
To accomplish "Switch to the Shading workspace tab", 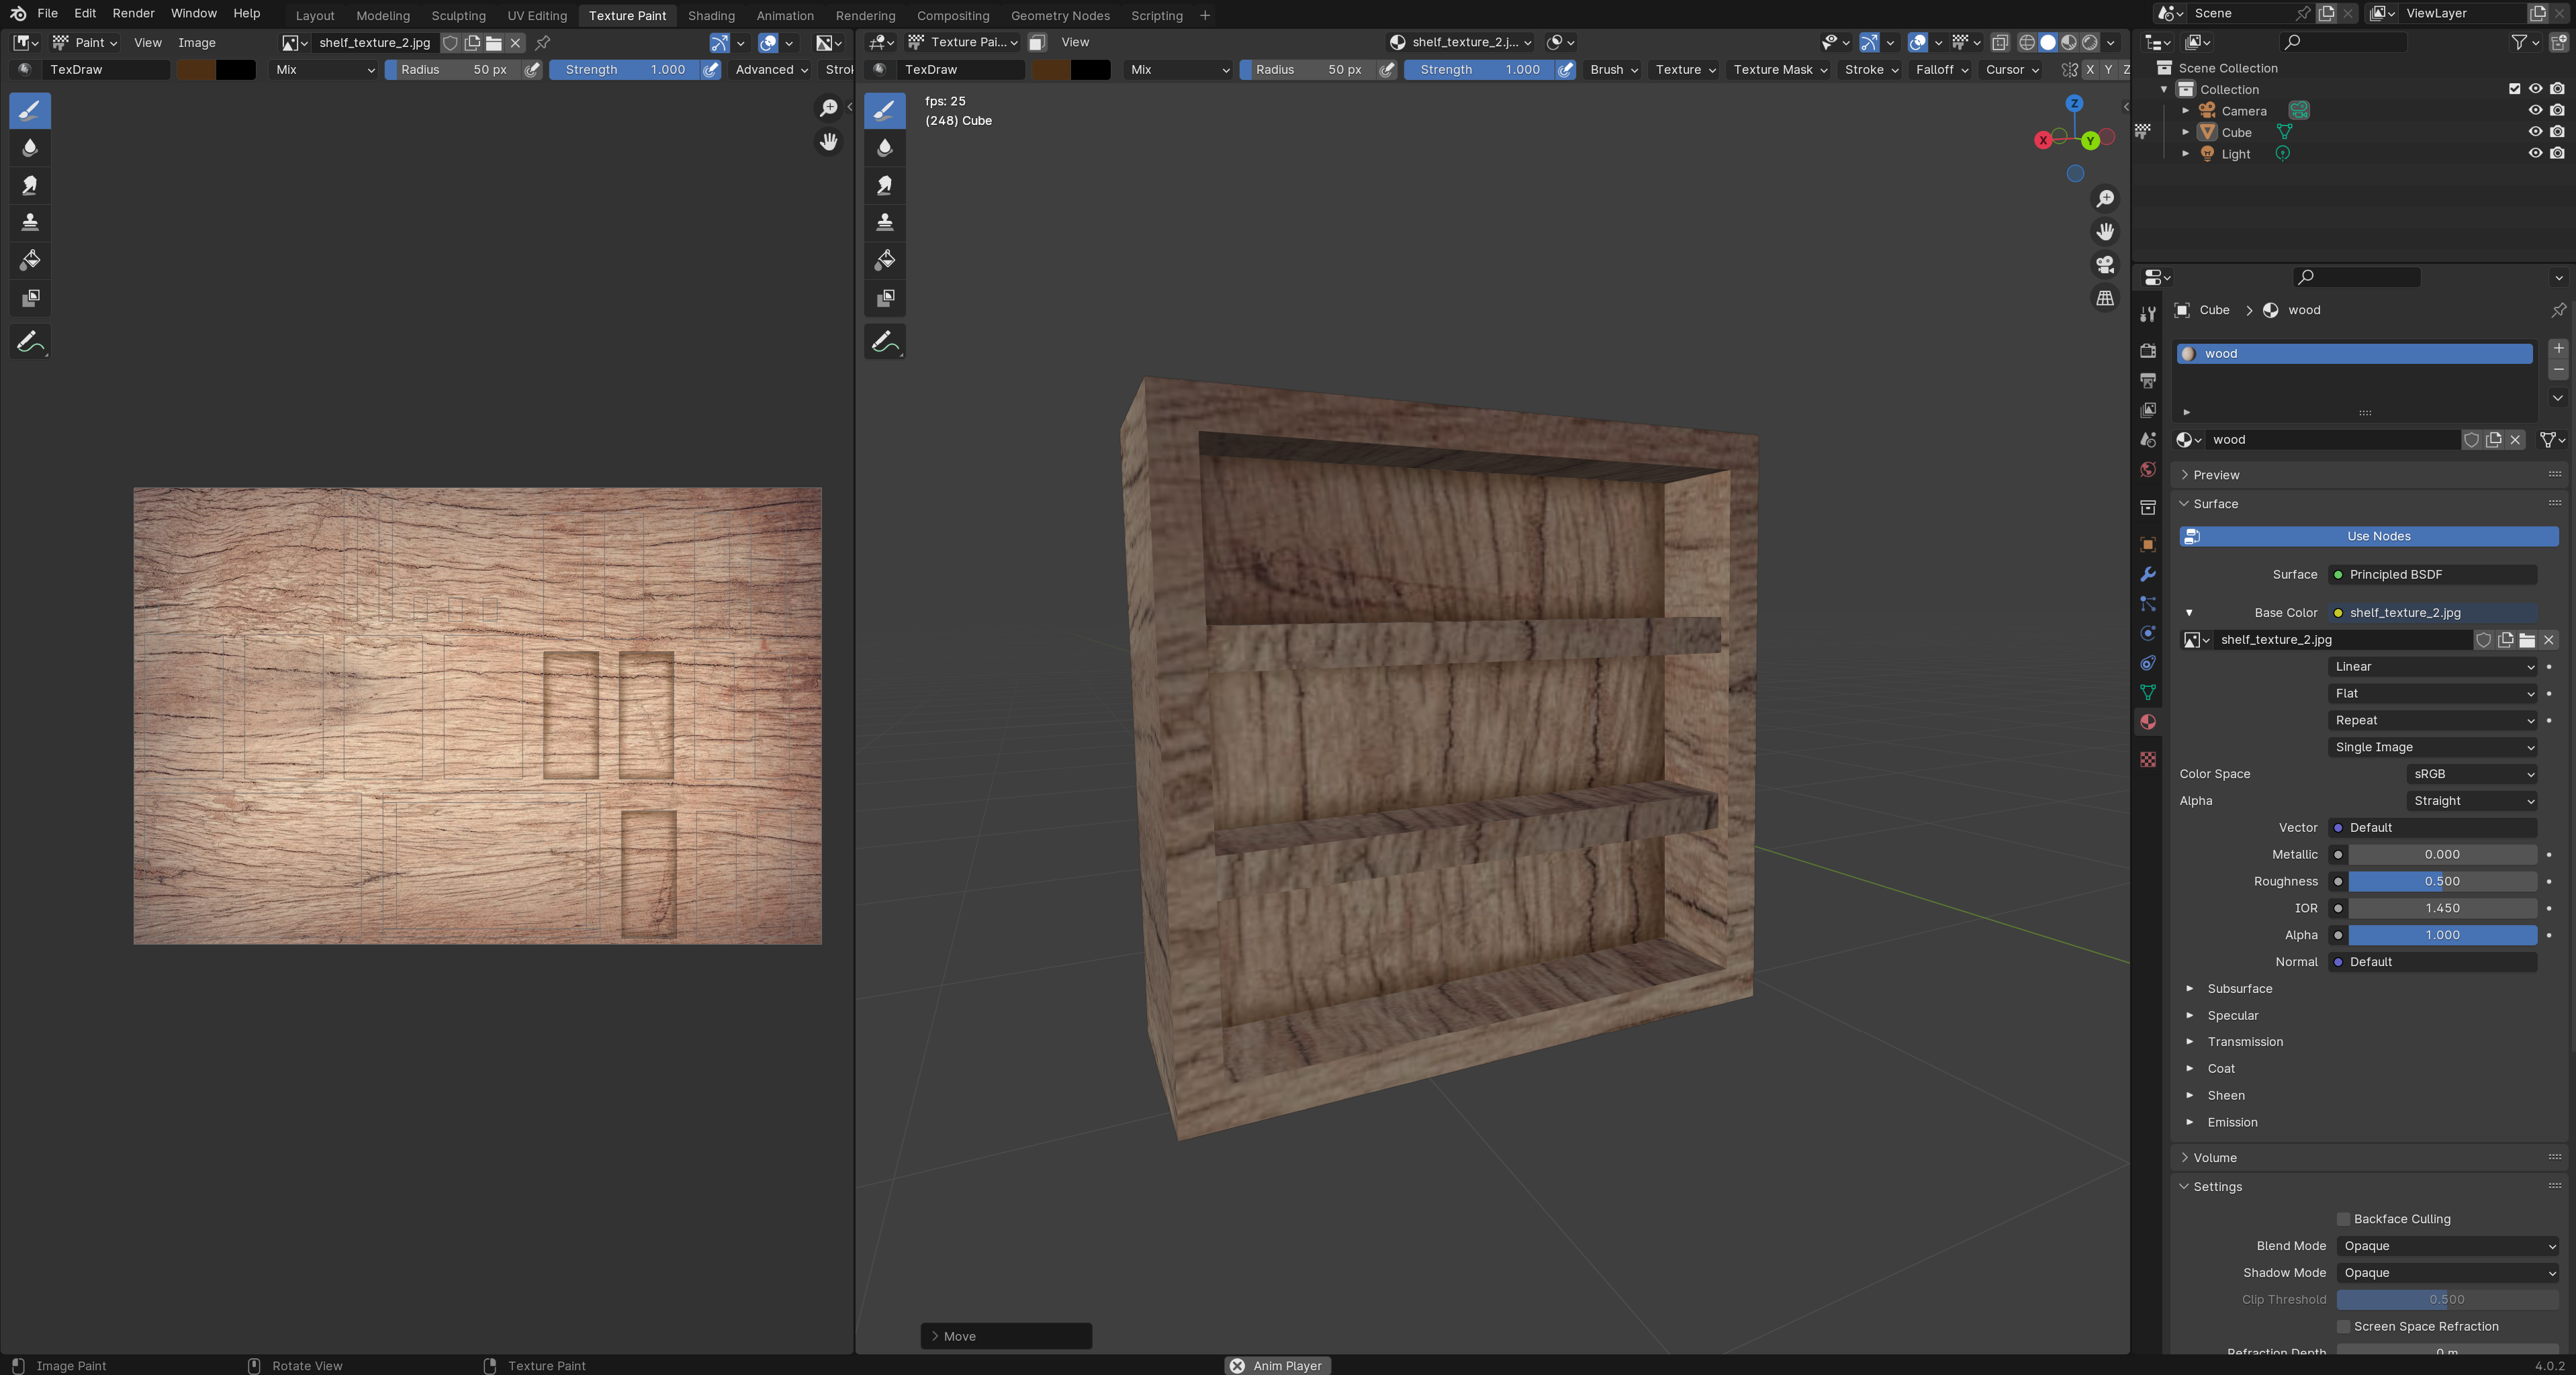I will coord(710,15).
